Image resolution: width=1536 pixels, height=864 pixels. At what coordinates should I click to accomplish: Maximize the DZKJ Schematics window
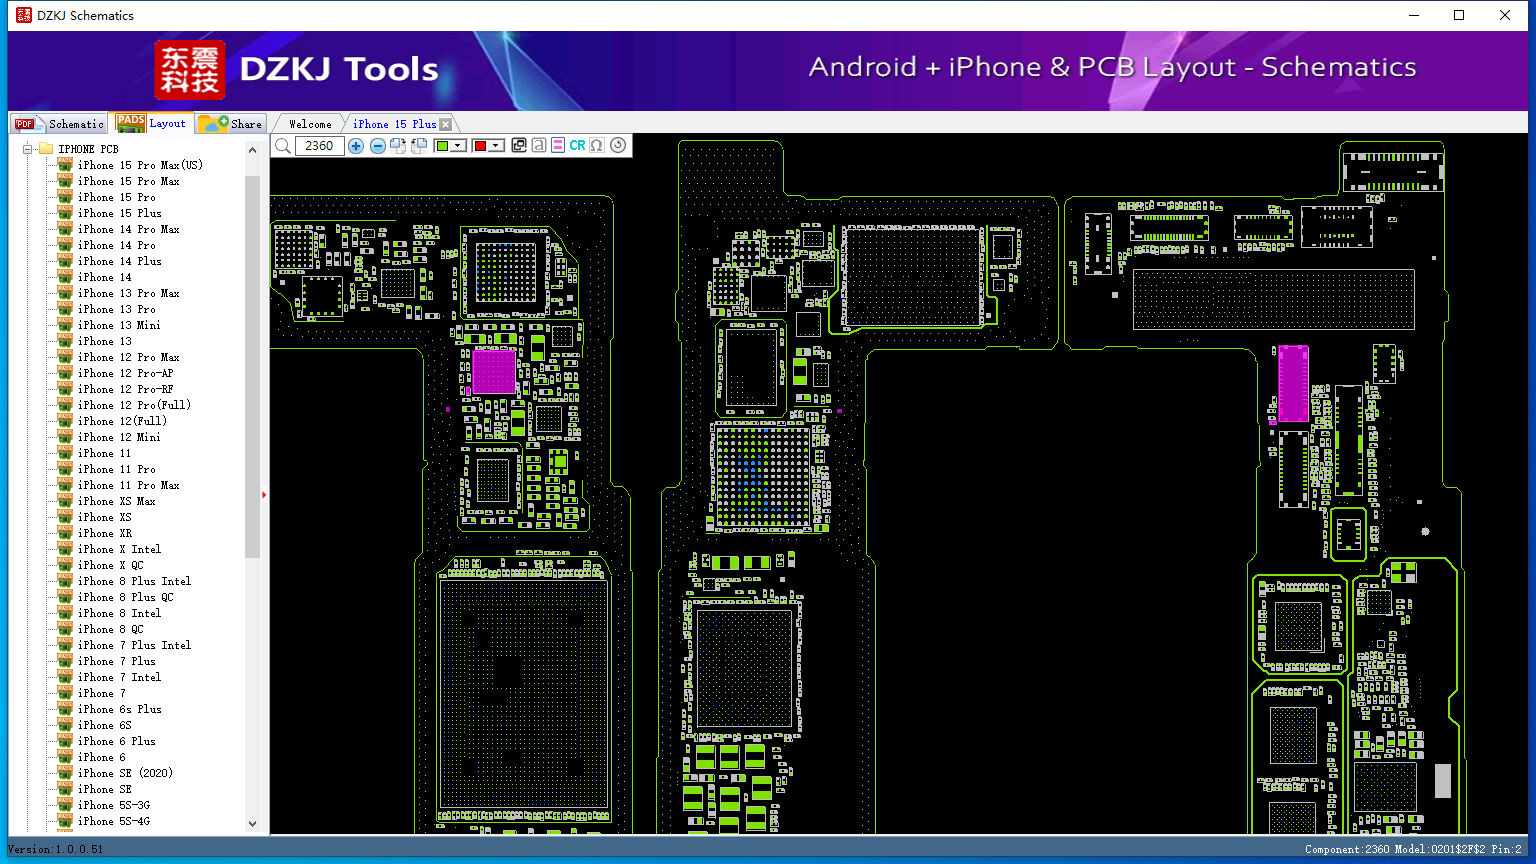pos(1459,15)
